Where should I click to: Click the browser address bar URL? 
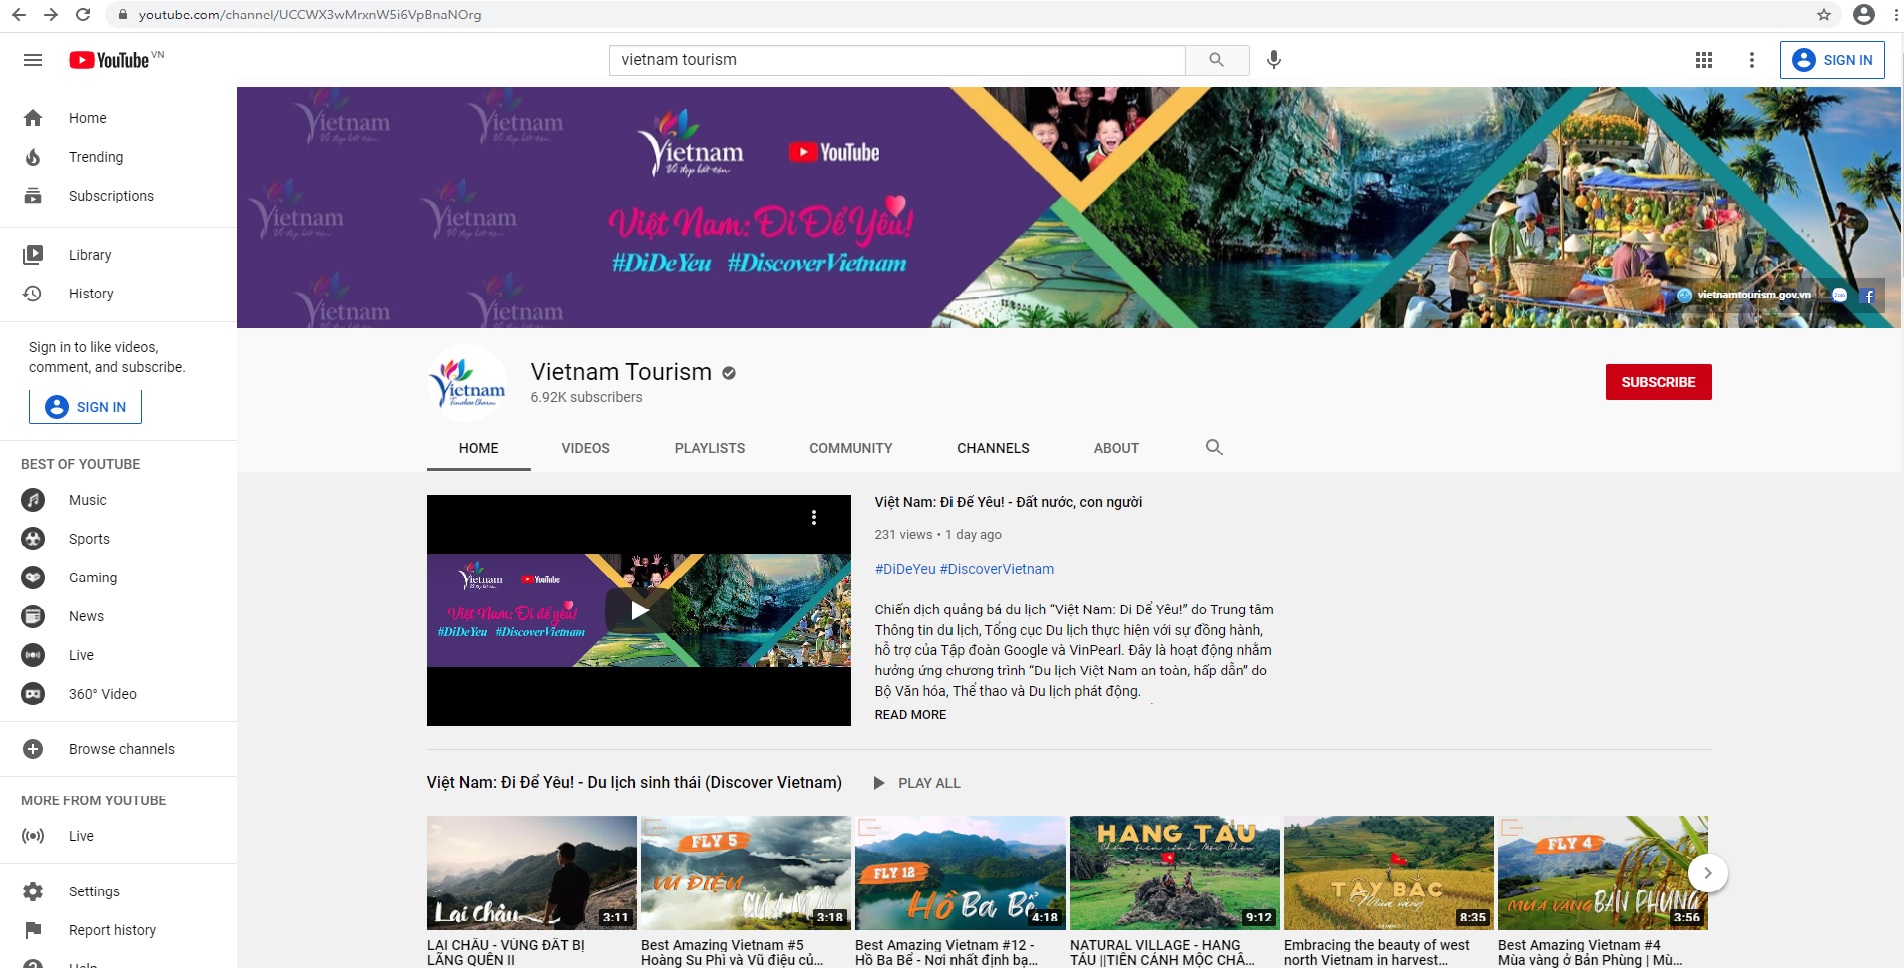(x=310, y=15)
